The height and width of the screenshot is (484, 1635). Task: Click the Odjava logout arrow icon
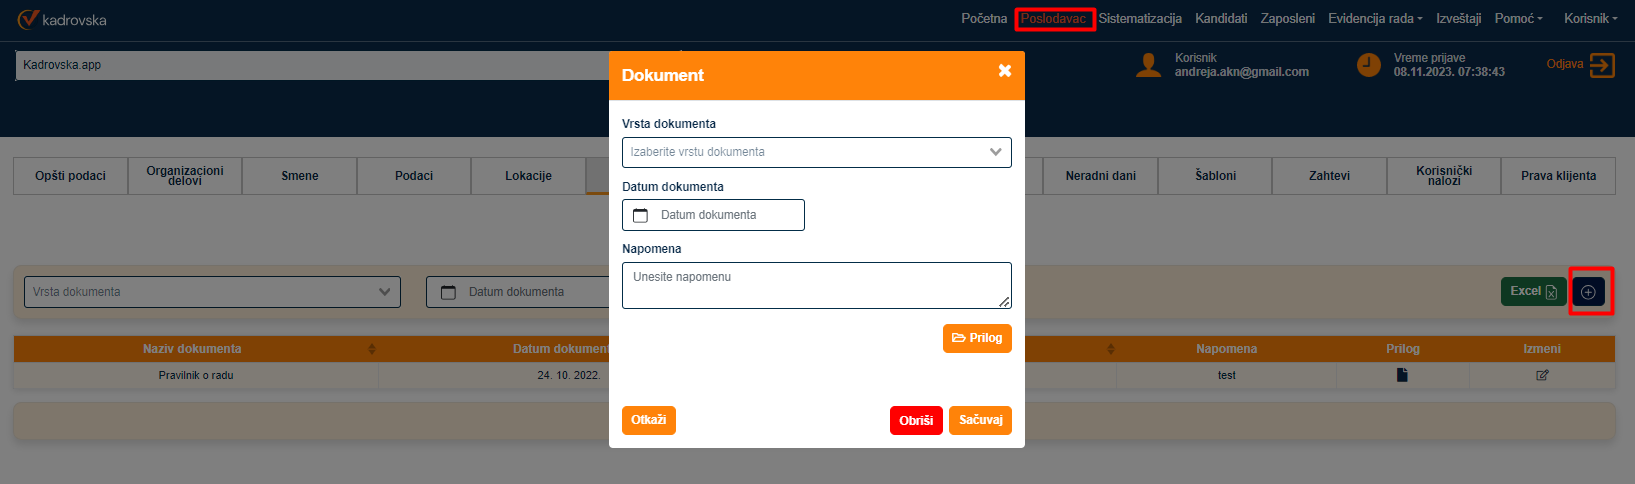pos(1602,65)
